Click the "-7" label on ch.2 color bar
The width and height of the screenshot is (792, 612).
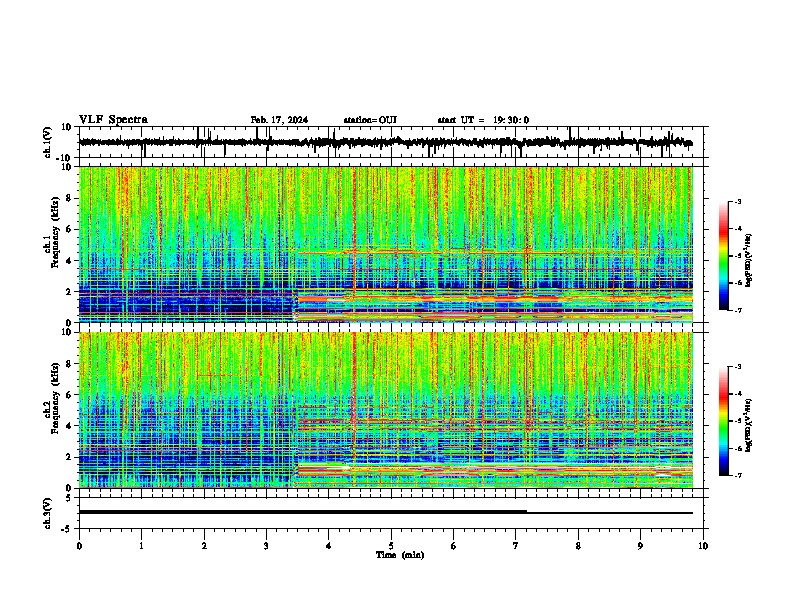[x=737, y=475]
